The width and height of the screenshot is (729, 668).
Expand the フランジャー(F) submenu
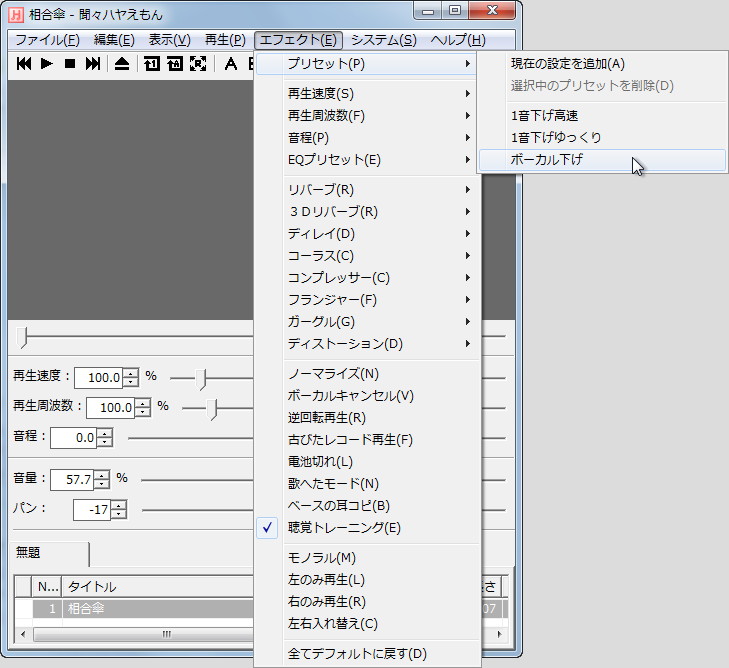pyautogui.click(x=368, y=299)
